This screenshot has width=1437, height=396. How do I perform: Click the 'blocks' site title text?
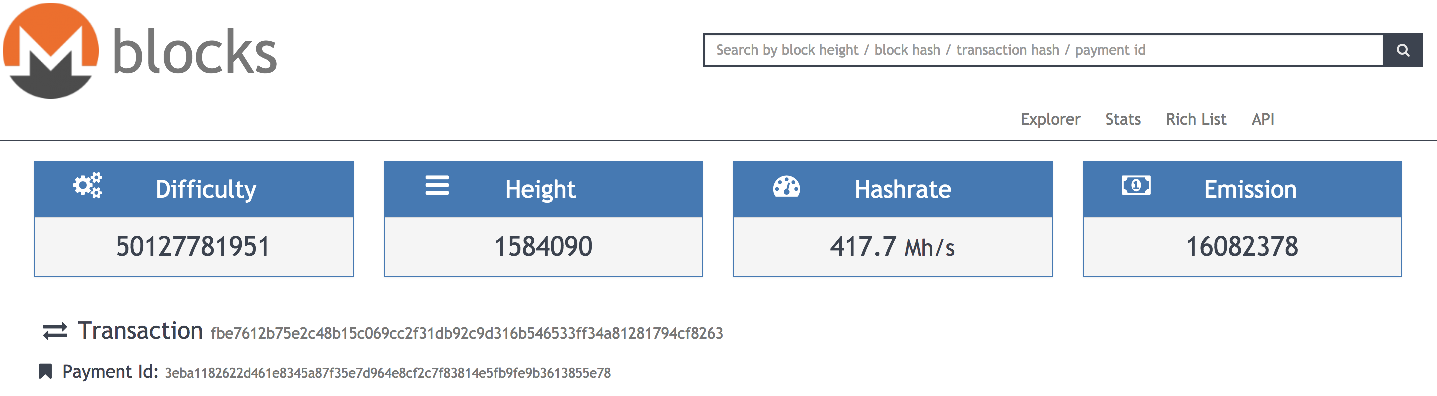(195, 51)
